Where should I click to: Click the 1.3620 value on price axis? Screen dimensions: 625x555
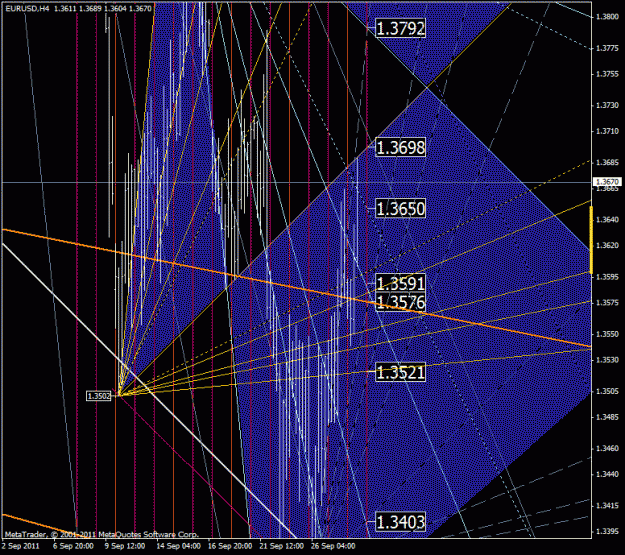click(607, 245)
